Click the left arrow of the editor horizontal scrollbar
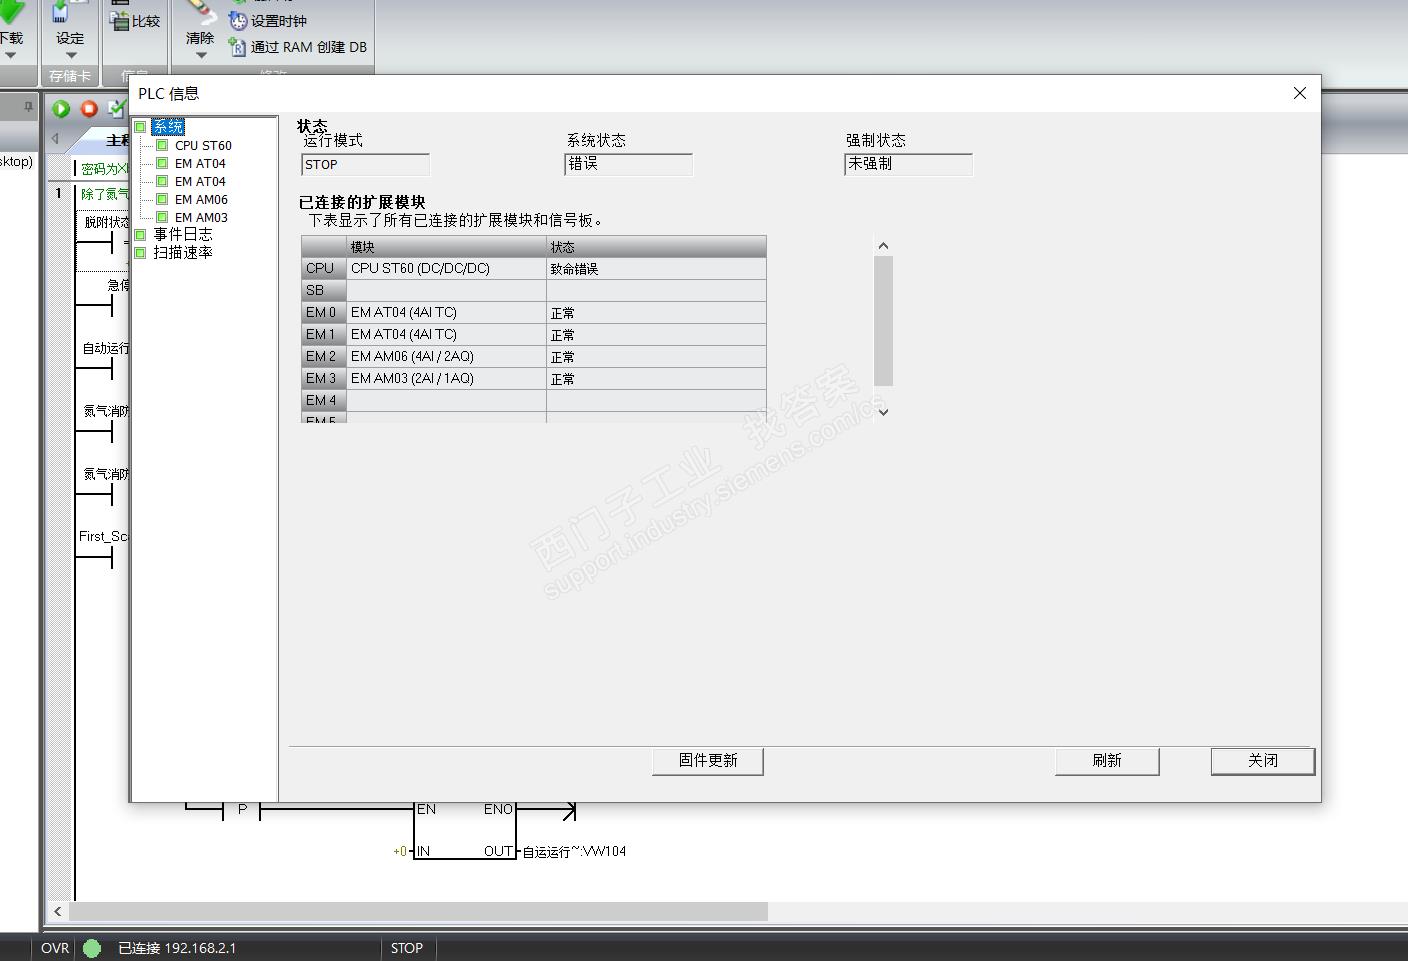 58,911
